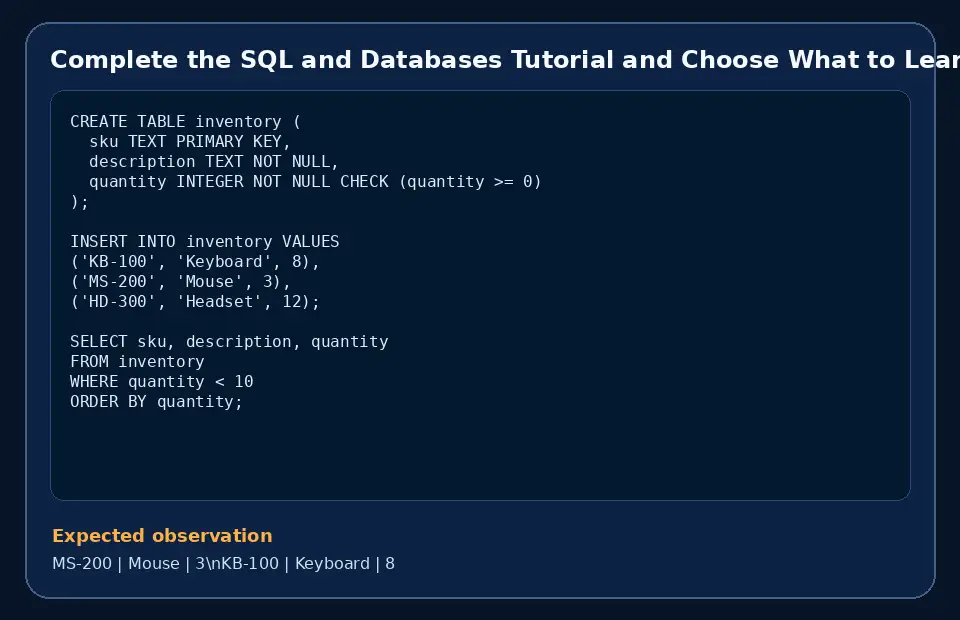960x620 pixels.
Task: Click the closing ');' line of CREATE TABLE
Action: [x=80, y=201]
